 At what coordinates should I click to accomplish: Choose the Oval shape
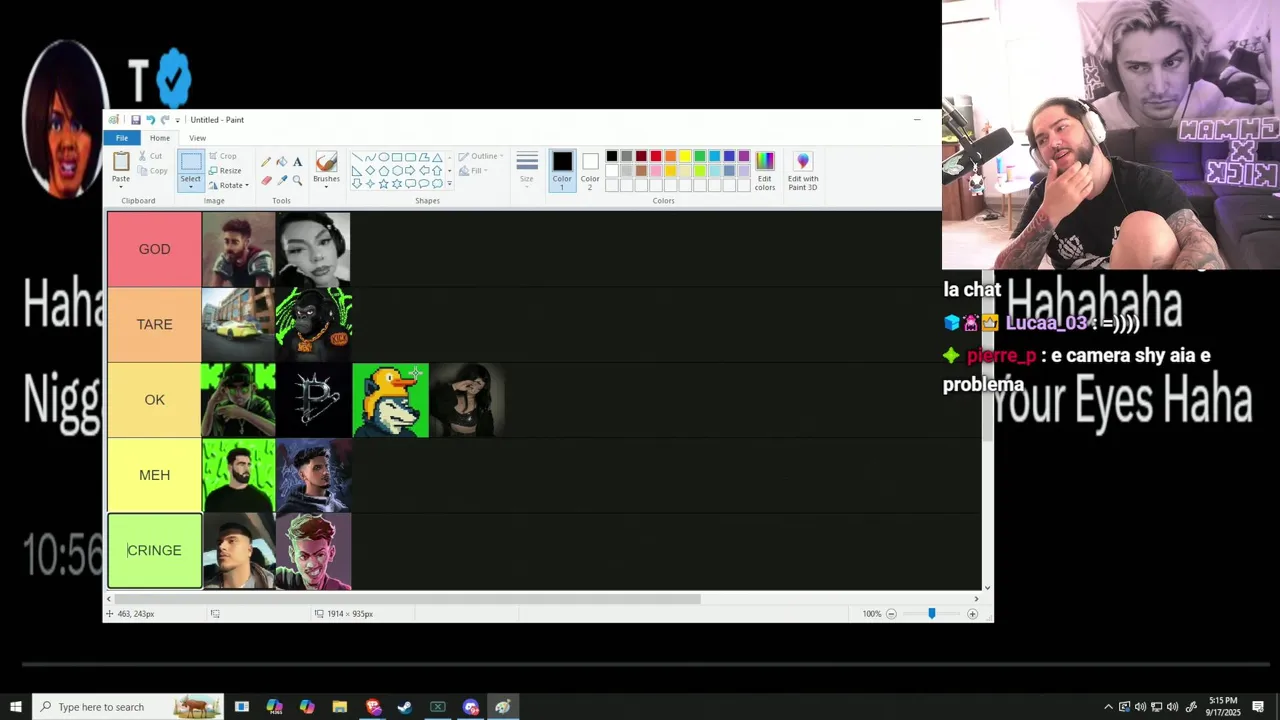[383, 157]
